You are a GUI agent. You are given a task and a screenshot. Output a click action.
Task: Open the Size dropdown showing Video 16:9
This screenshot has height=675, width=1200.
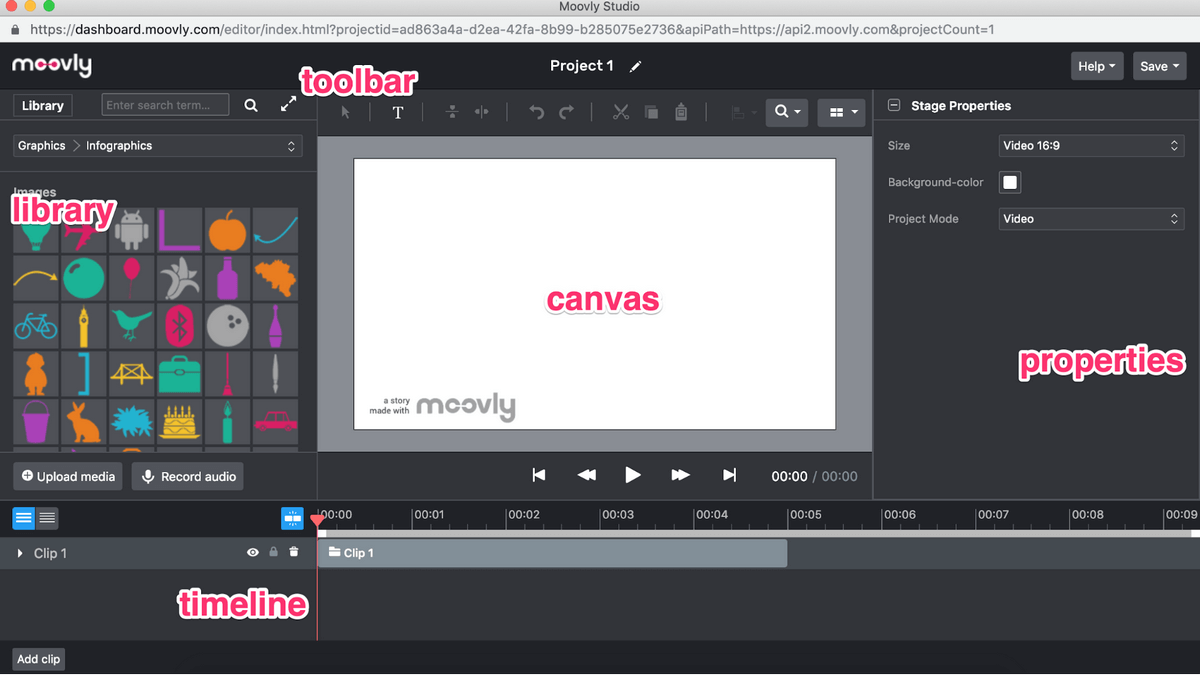[1092, 146]
